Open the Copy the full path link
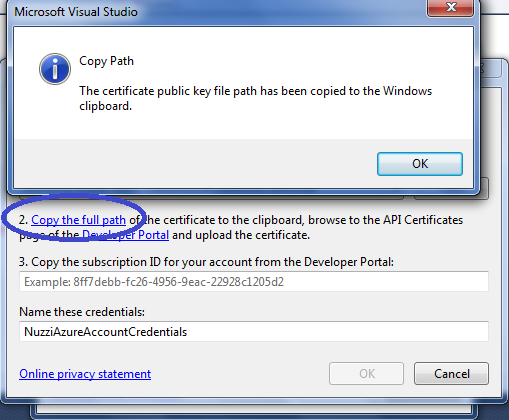 point(78,220)
